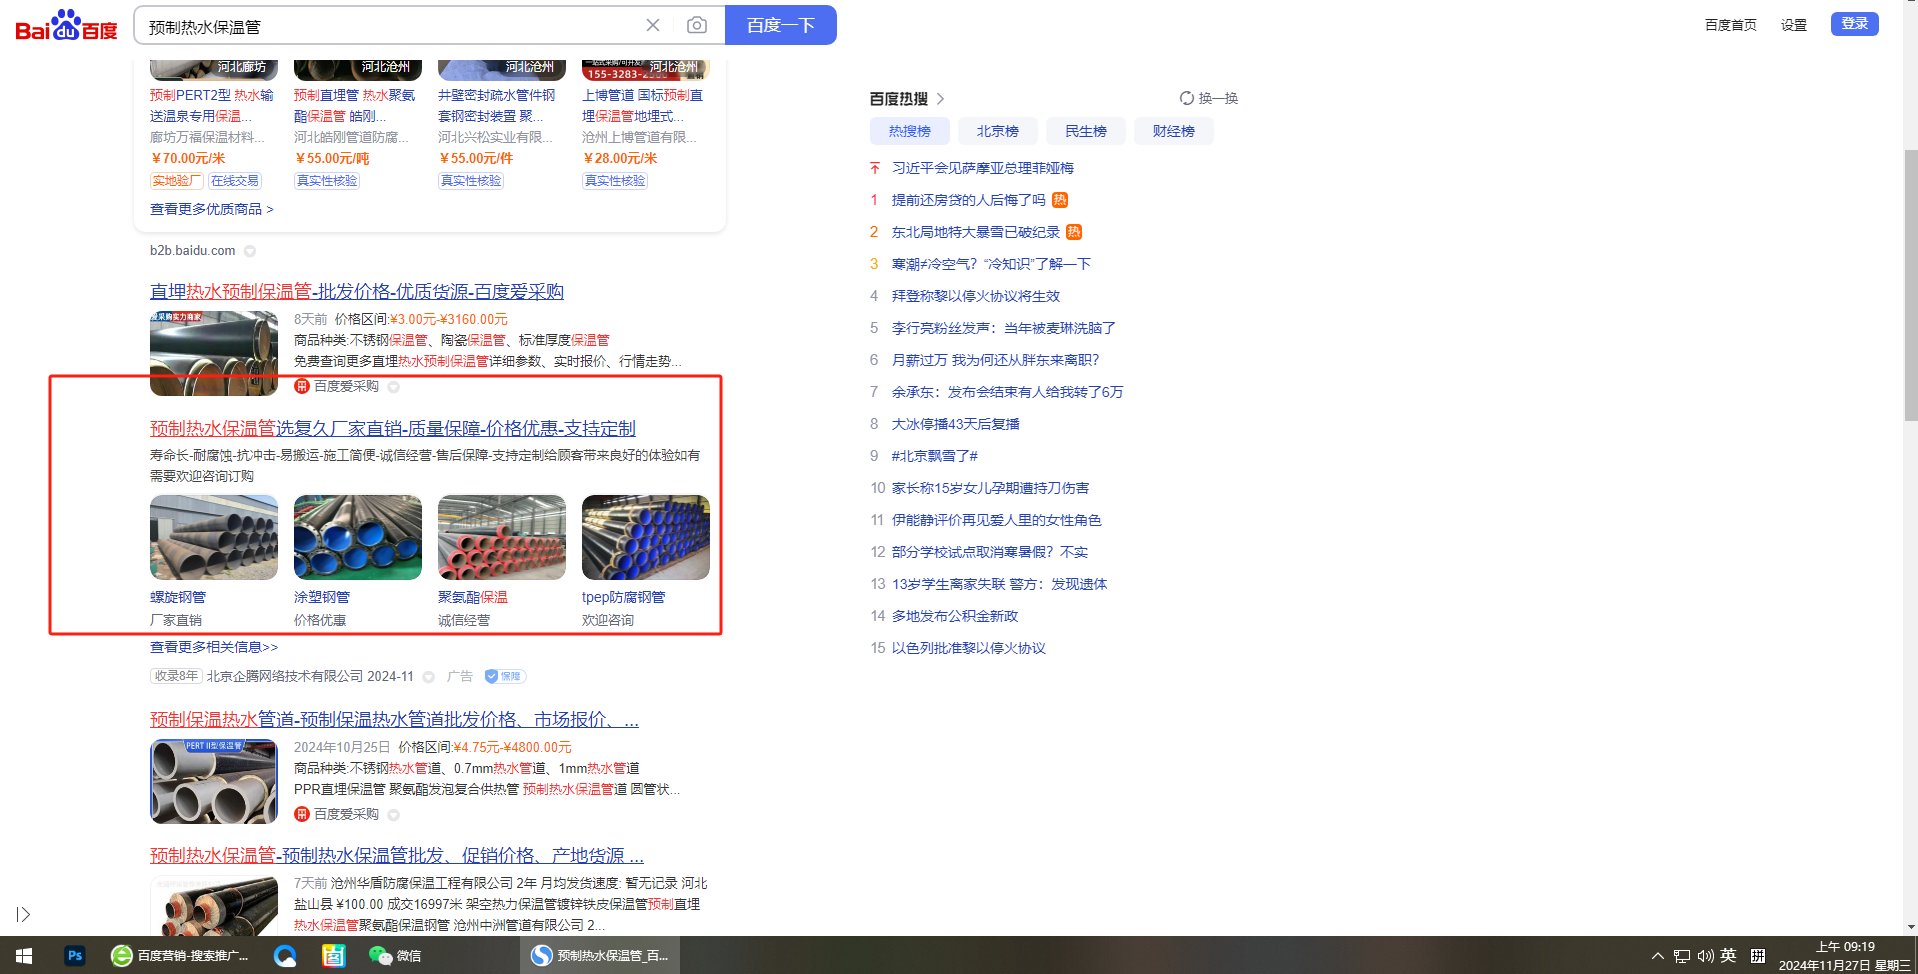Click the 实地验厂 badge
The image size is (1918, 974).
[176, 181]
